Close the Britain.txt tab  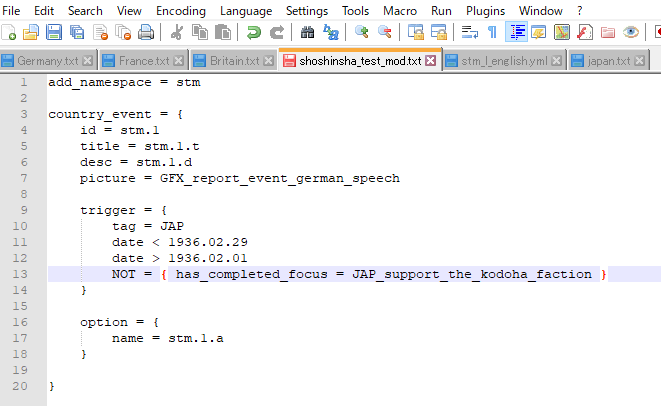click(x=269, y=61)
